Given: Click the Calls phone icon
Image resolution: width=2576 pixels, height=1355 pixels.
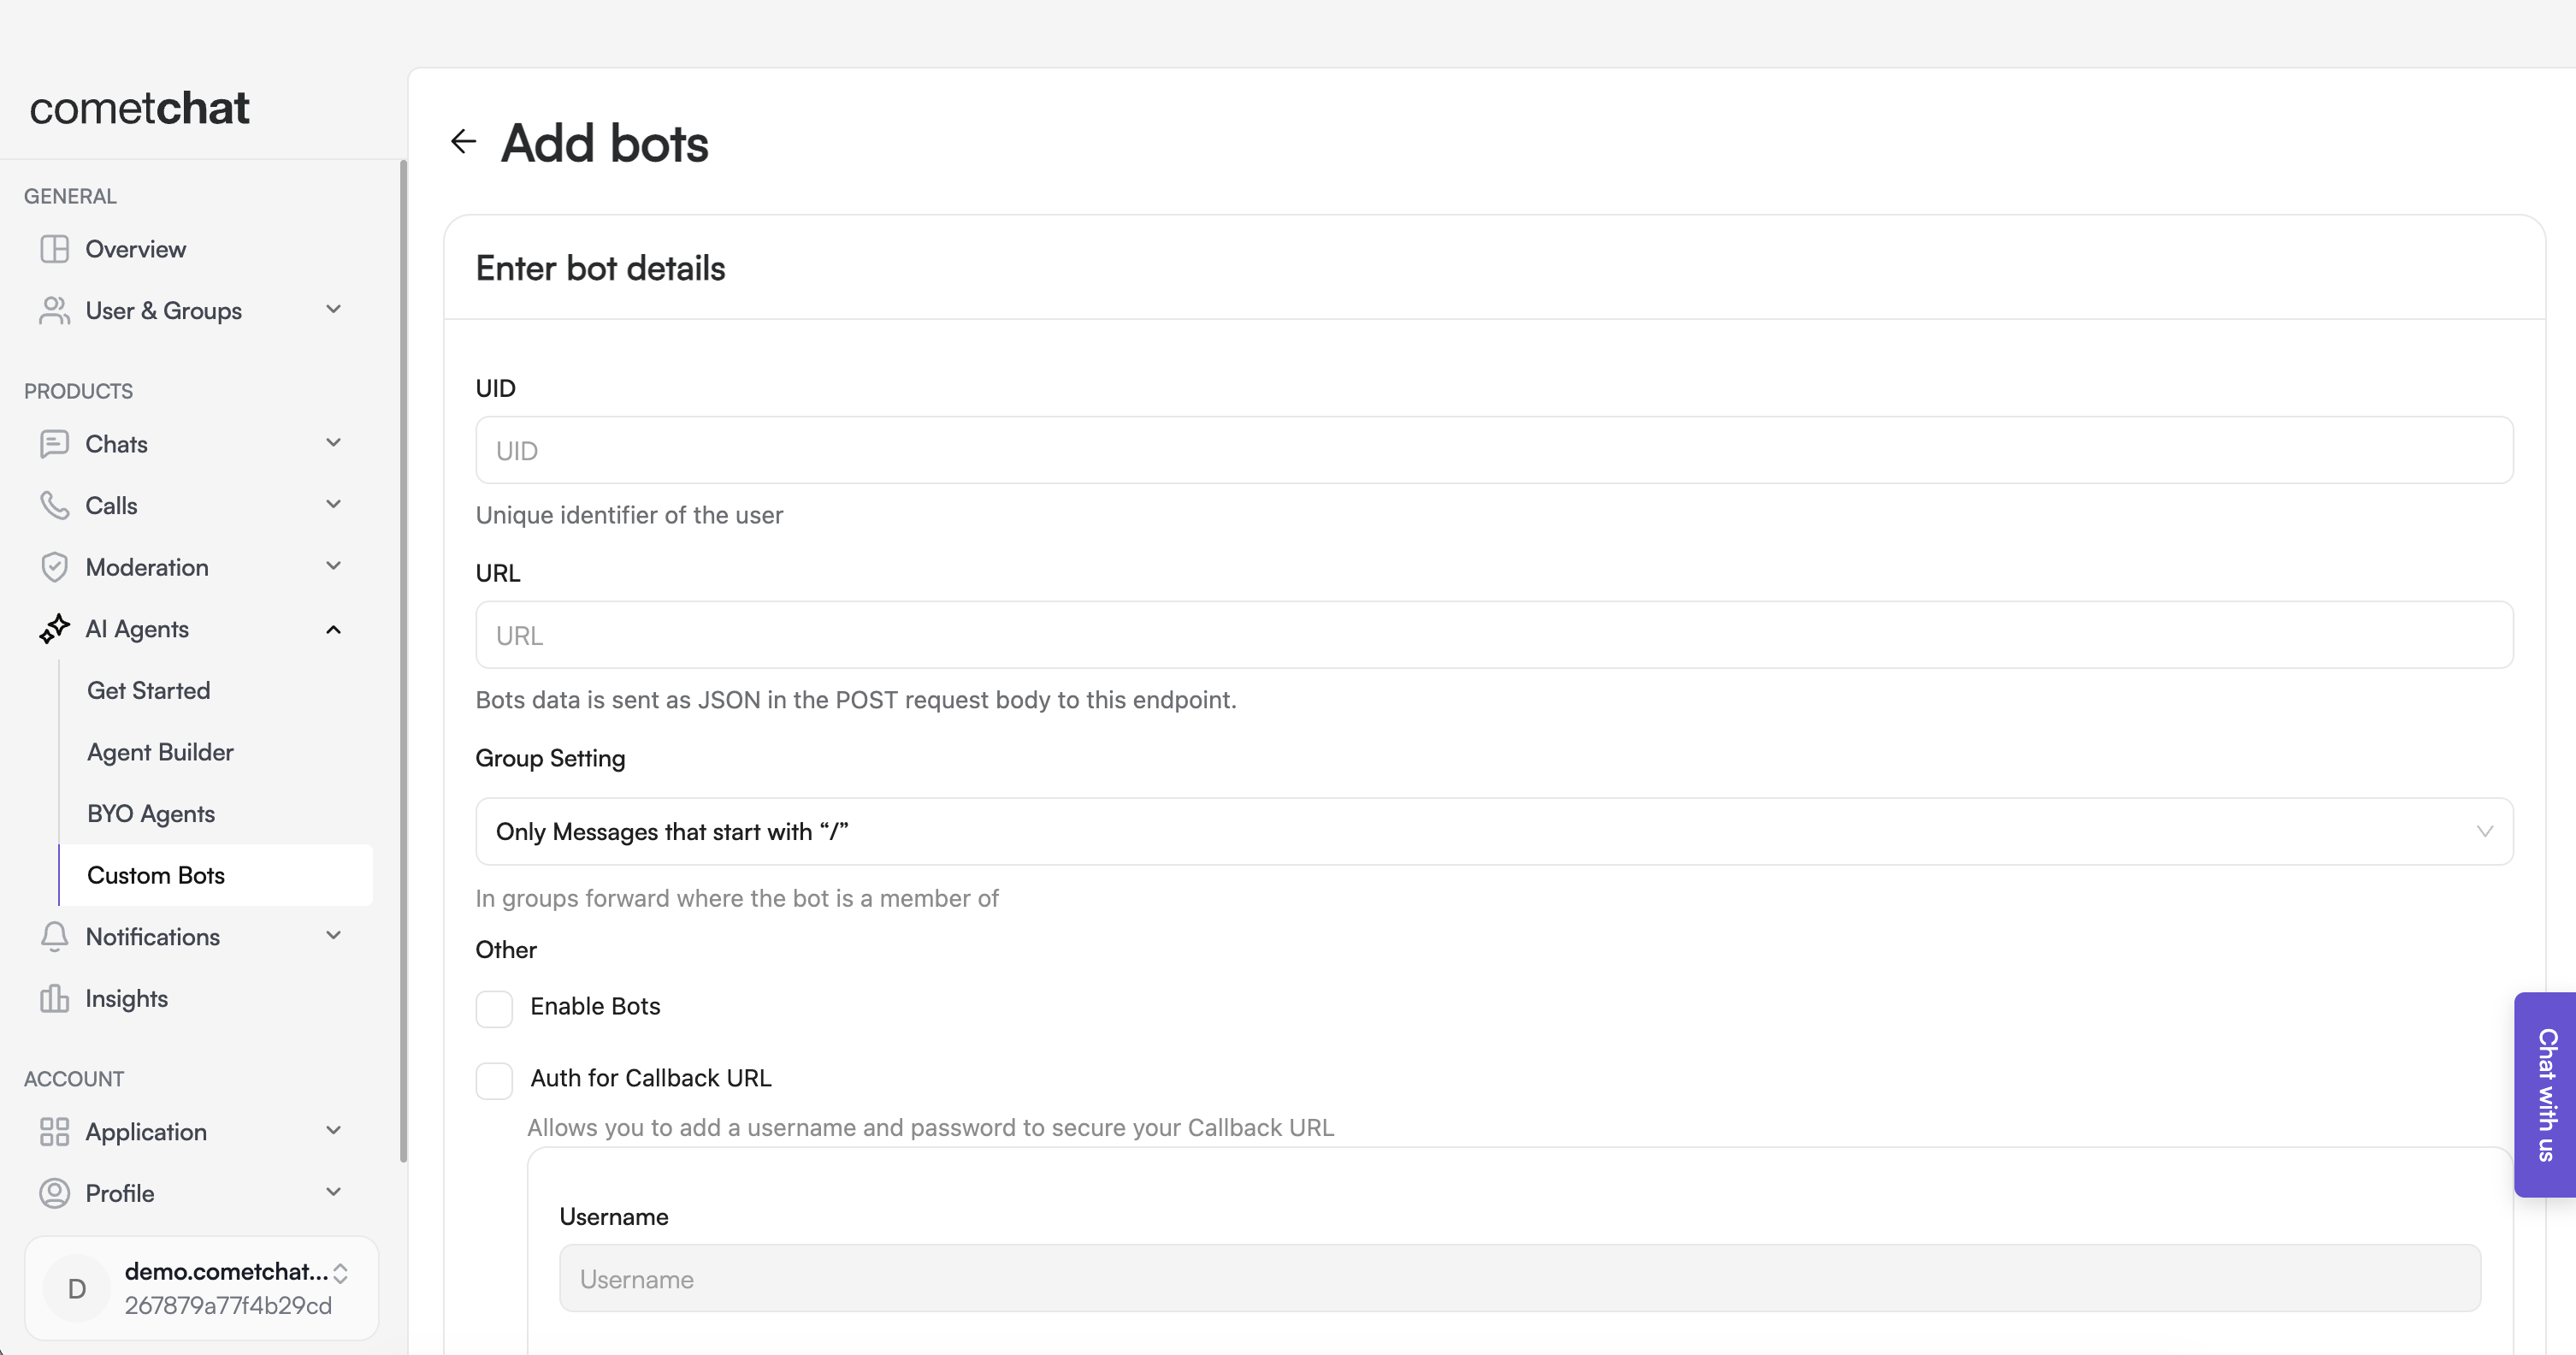Looking at the screenshot, I should click(54, 505).
